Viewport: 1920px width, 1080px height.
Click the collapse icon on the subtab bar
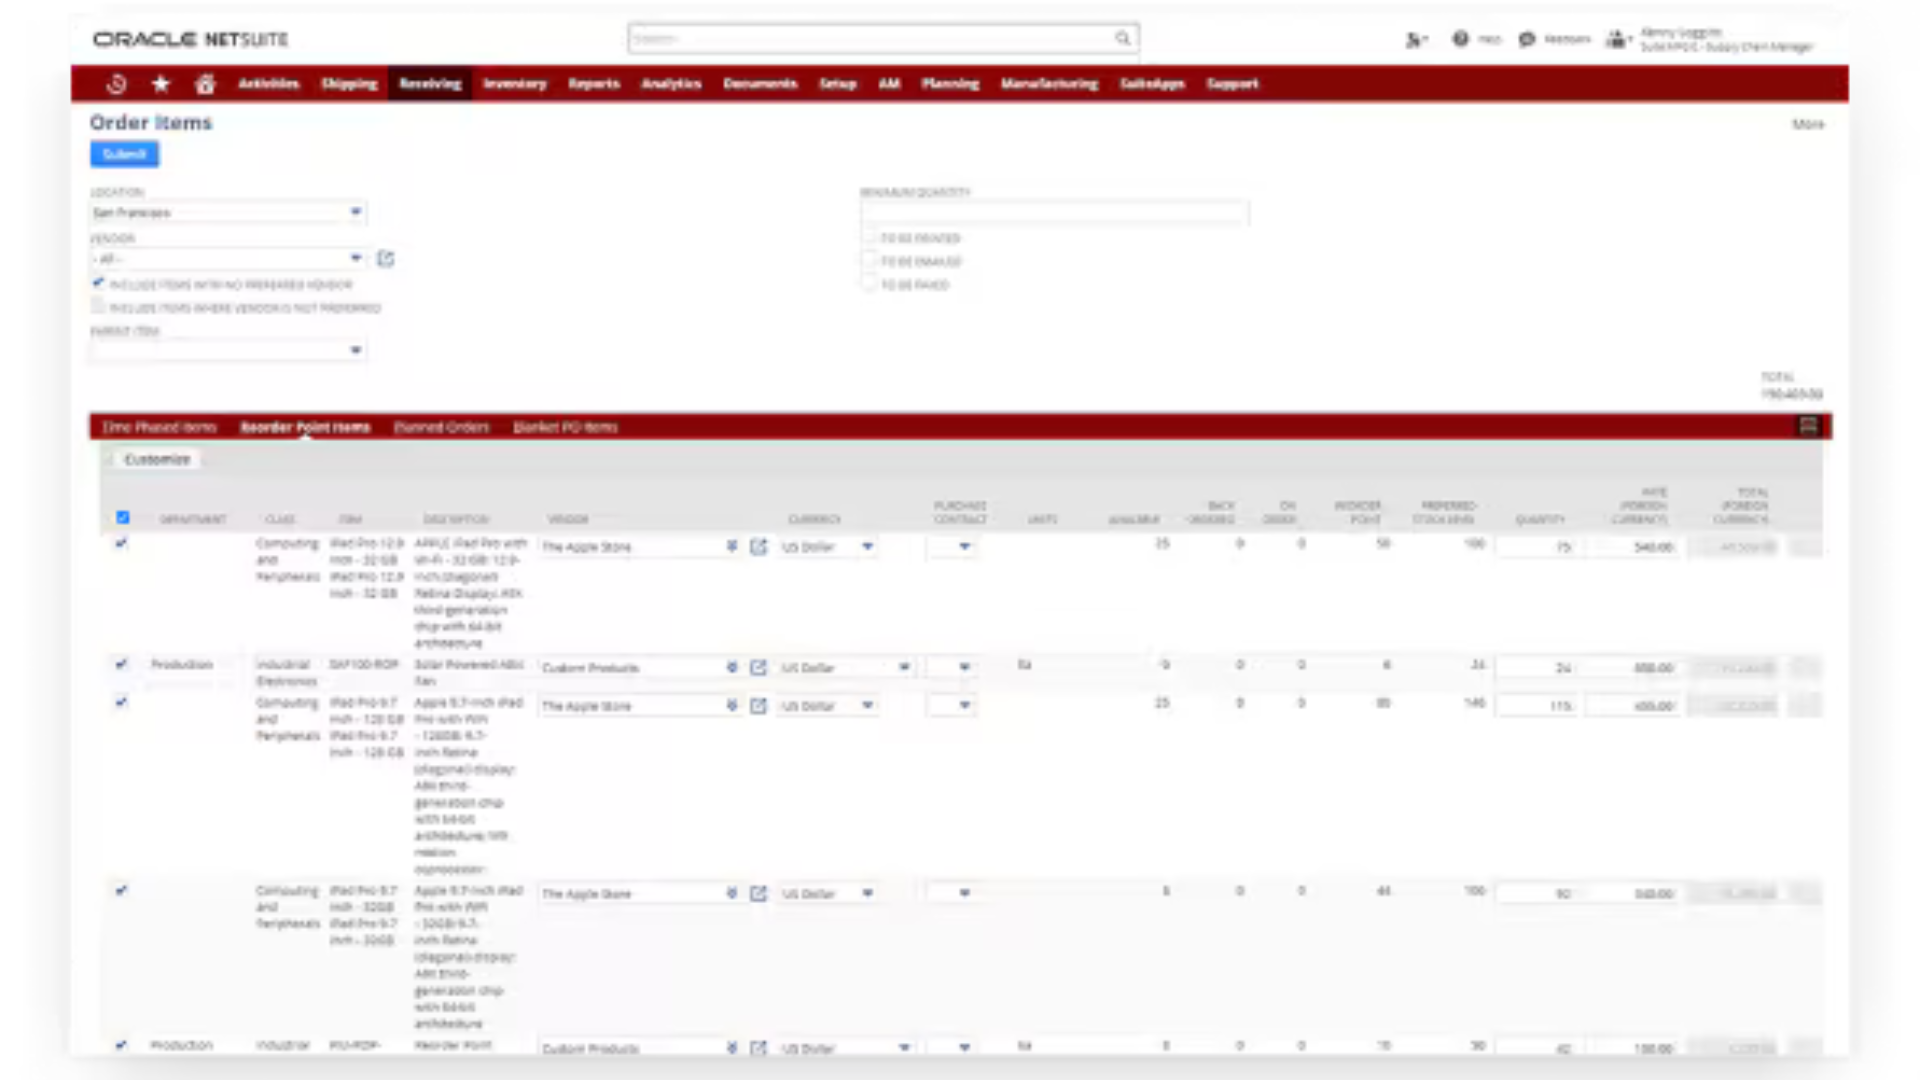tap(1808, 426)
